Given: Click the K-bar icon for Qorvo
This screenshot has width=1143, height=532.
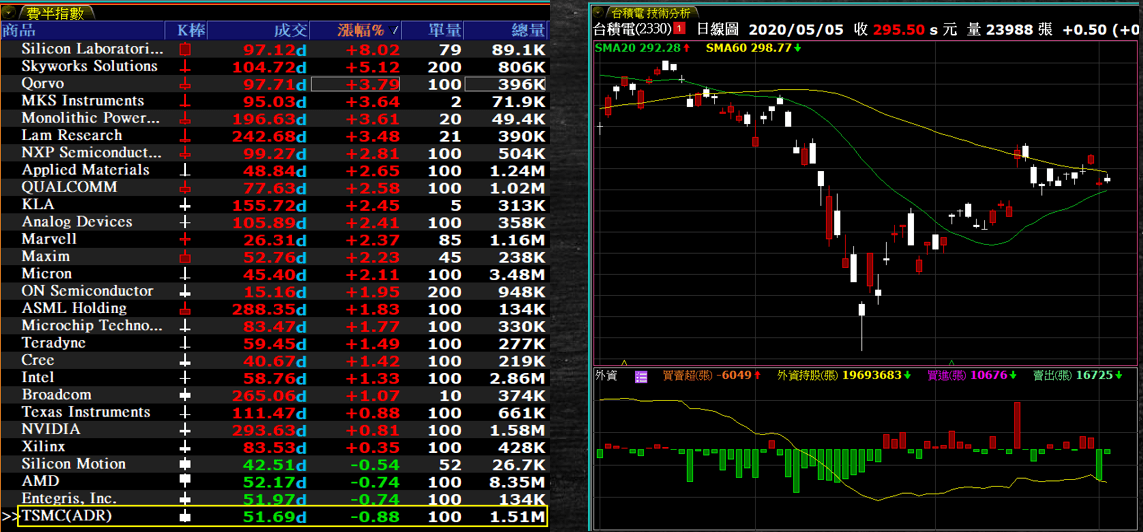Looking at the screenshot, I should [x=185, y=84].
